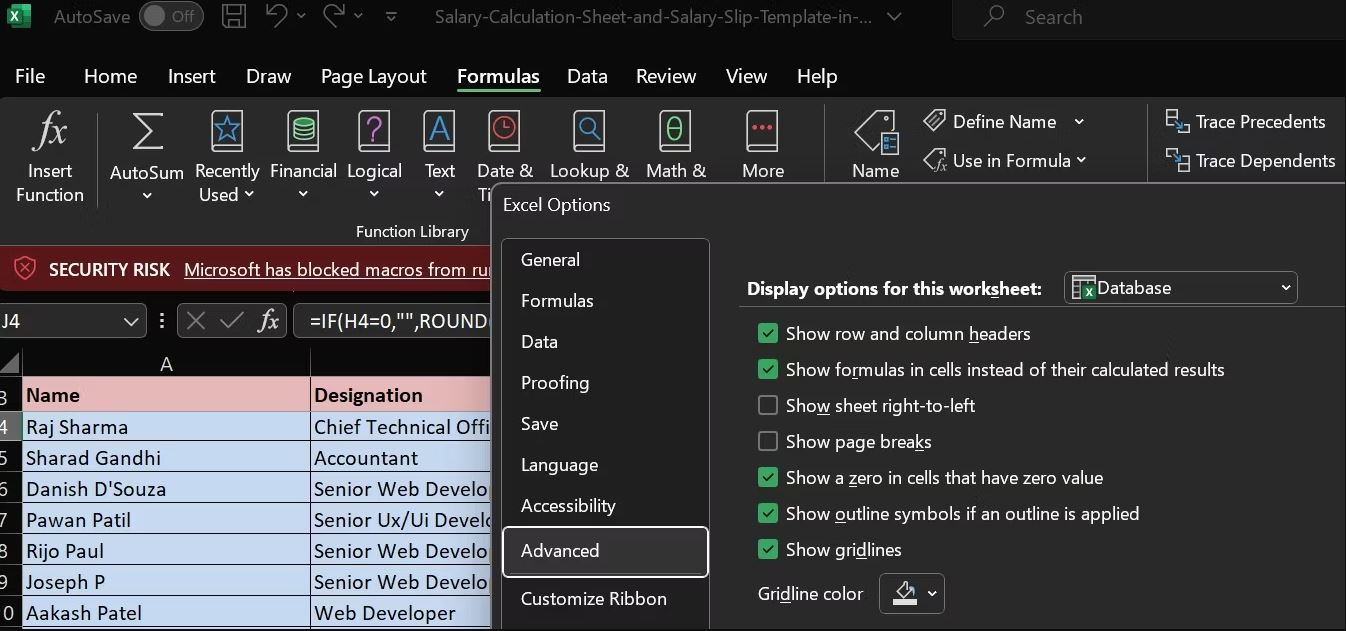The height and width of the screenshot is (631, 1346).
Task: Uncheck Show a zero in cells with zero value
Action: pyautogui.click(x=768, y=478)
